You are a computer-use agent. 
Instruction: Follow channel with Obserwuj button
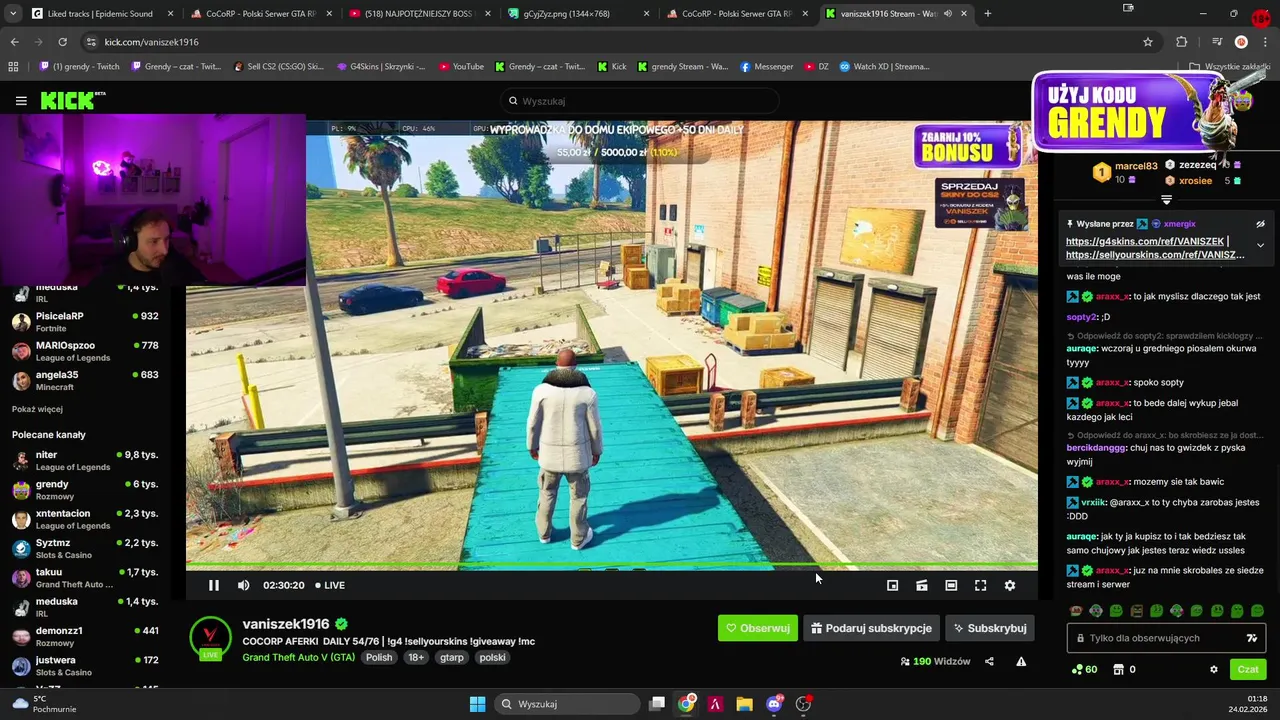[x=757, y=628]
